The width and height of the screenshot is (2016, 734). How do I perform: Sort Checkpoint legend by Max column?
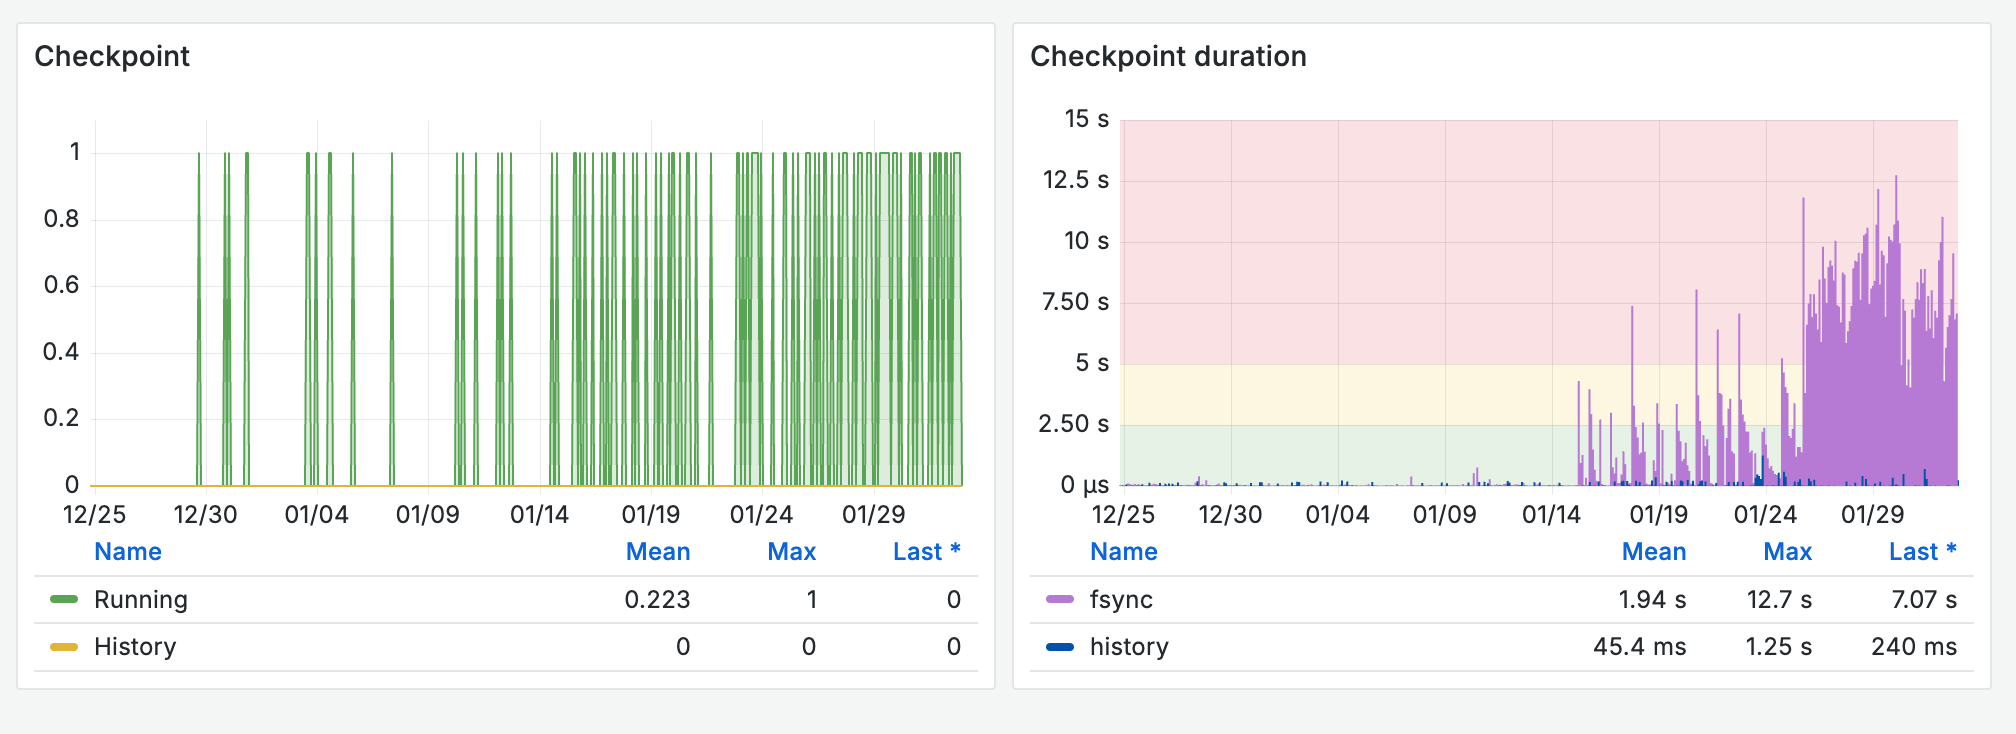(x=791, y=552)
